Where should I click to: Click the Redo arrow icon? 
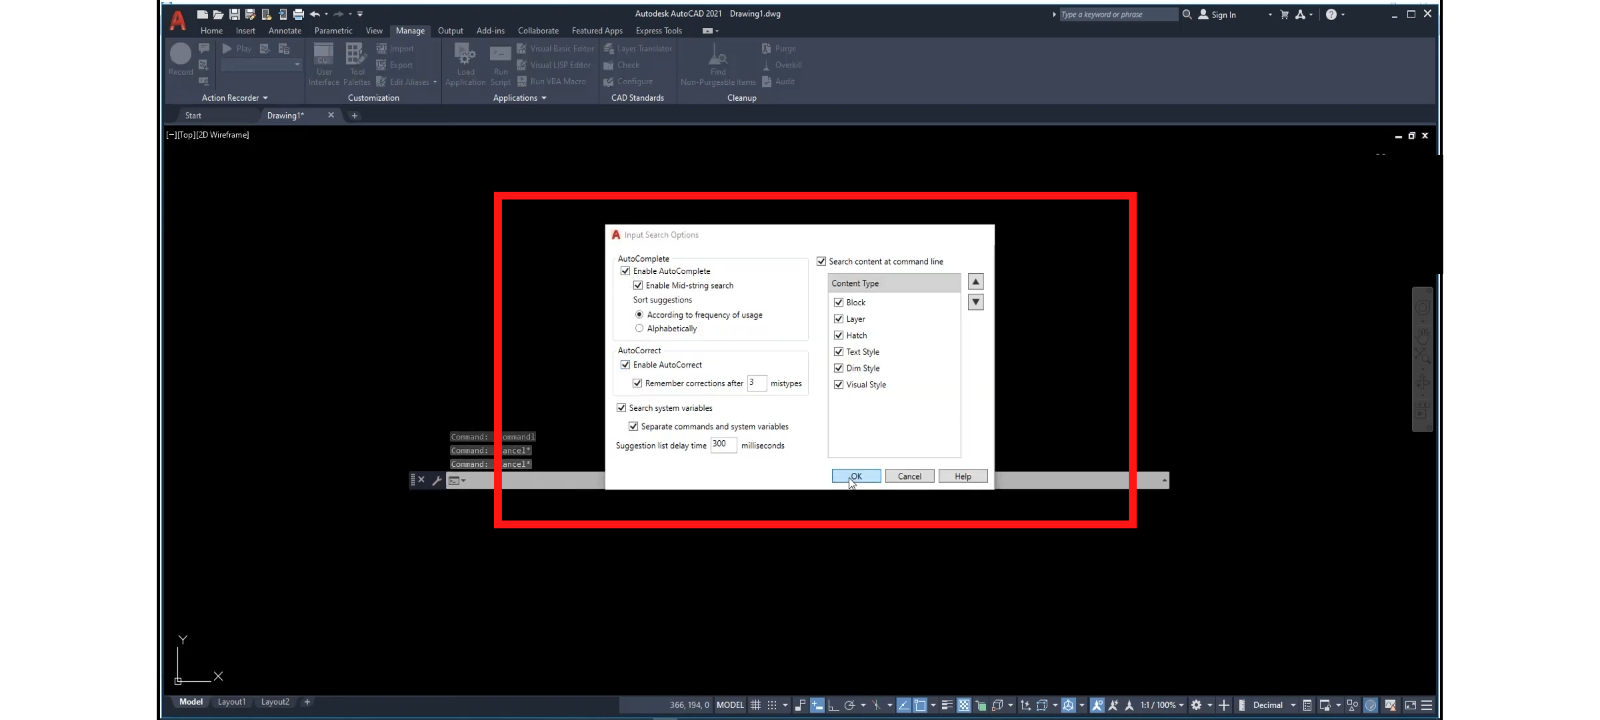pos(338,14)
